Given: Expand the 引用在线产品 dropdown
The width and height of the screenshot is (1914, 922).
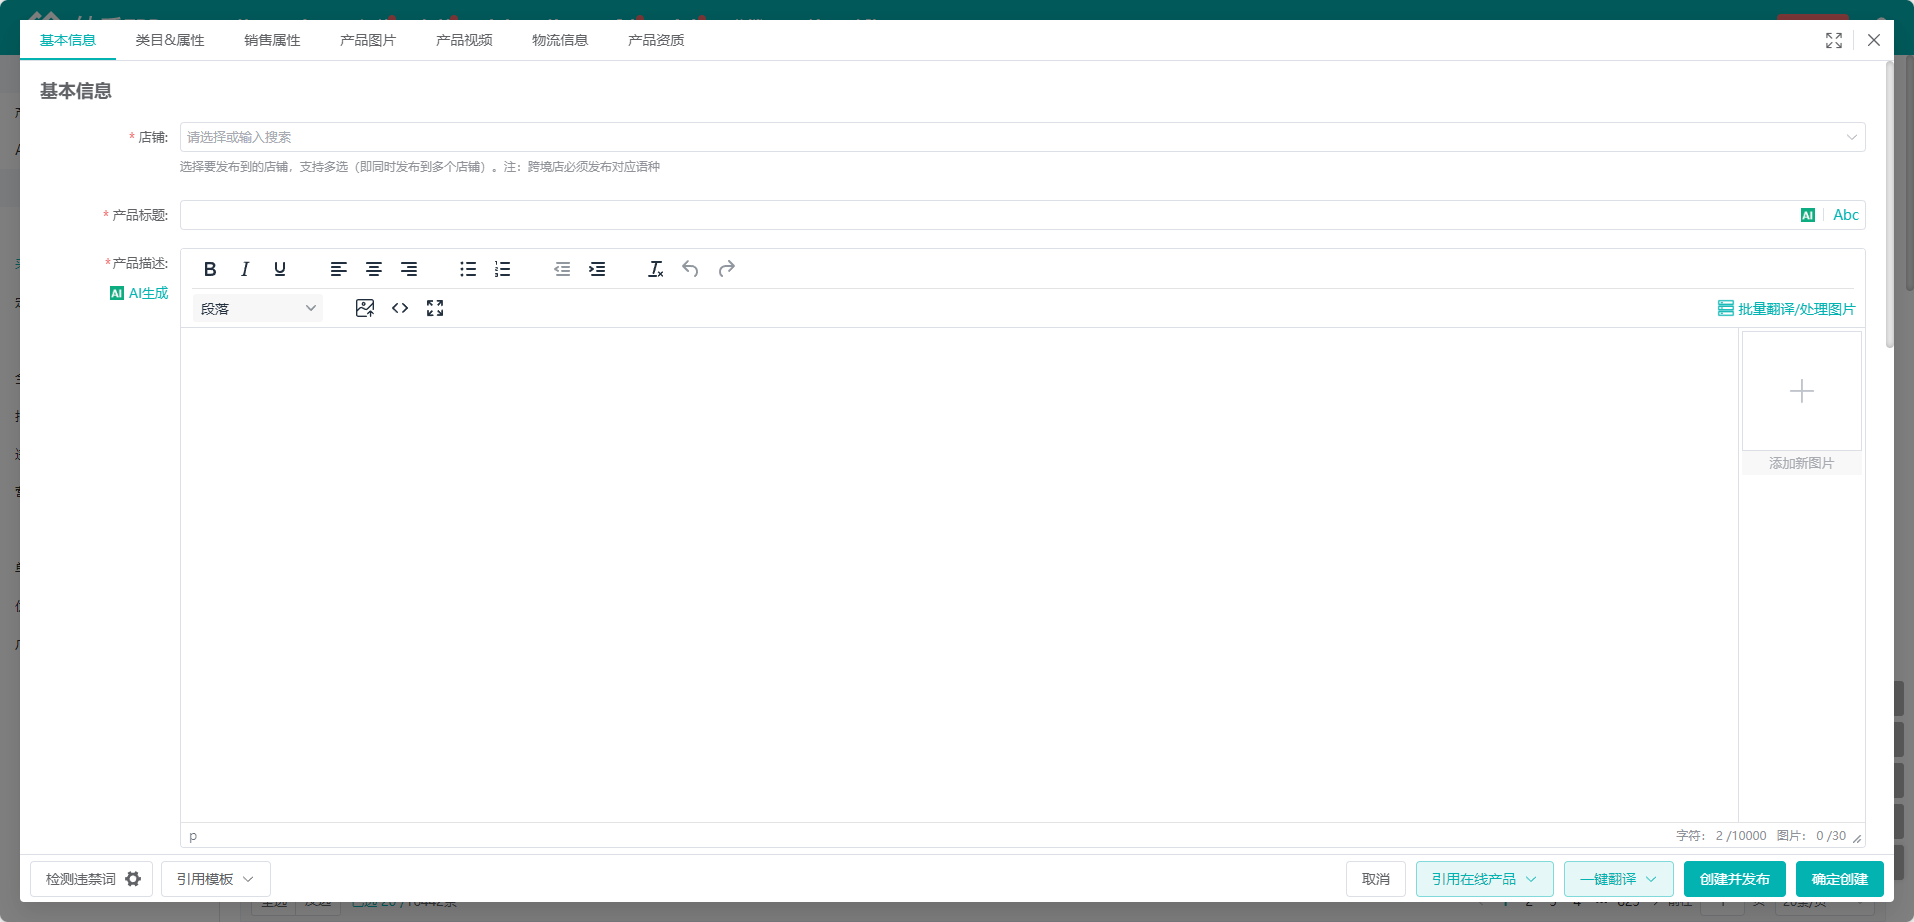Looking at the screenshot, I should click(x=1484, y=879).
